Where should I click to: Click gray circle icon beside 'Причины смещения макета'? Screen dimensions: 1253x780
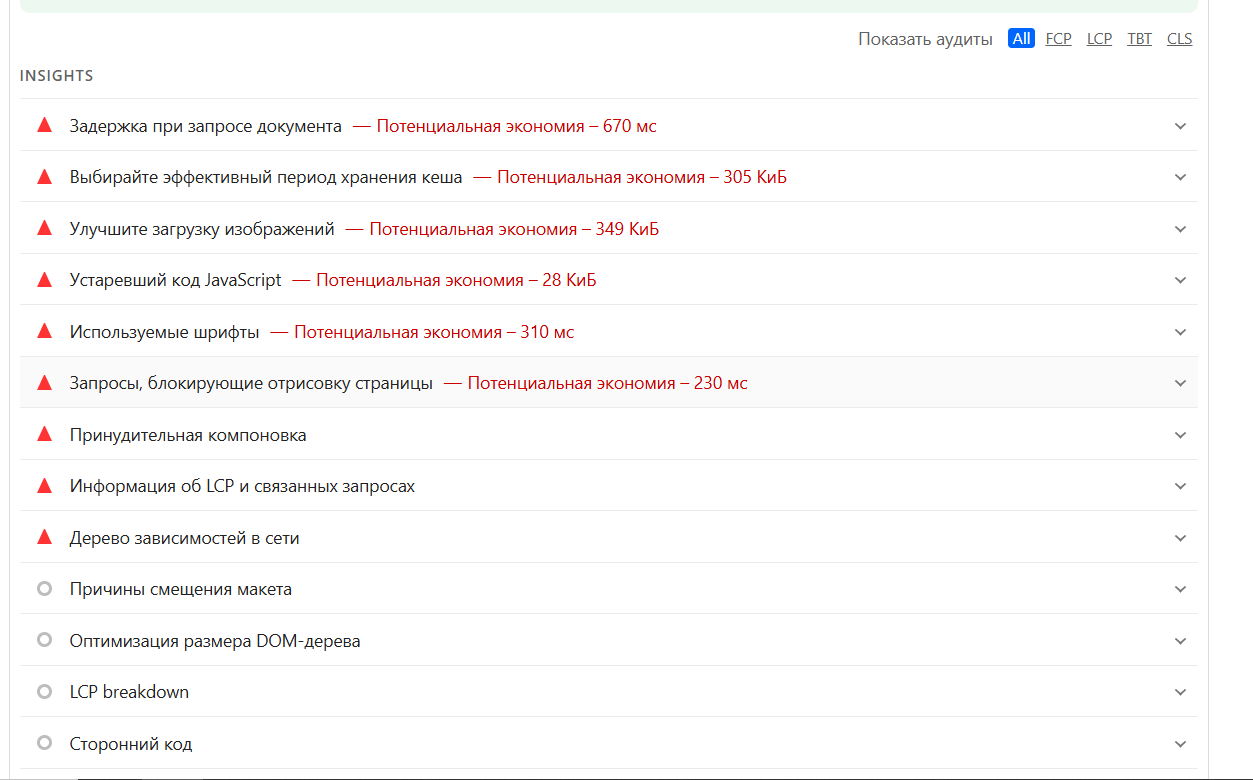point(44,589)
